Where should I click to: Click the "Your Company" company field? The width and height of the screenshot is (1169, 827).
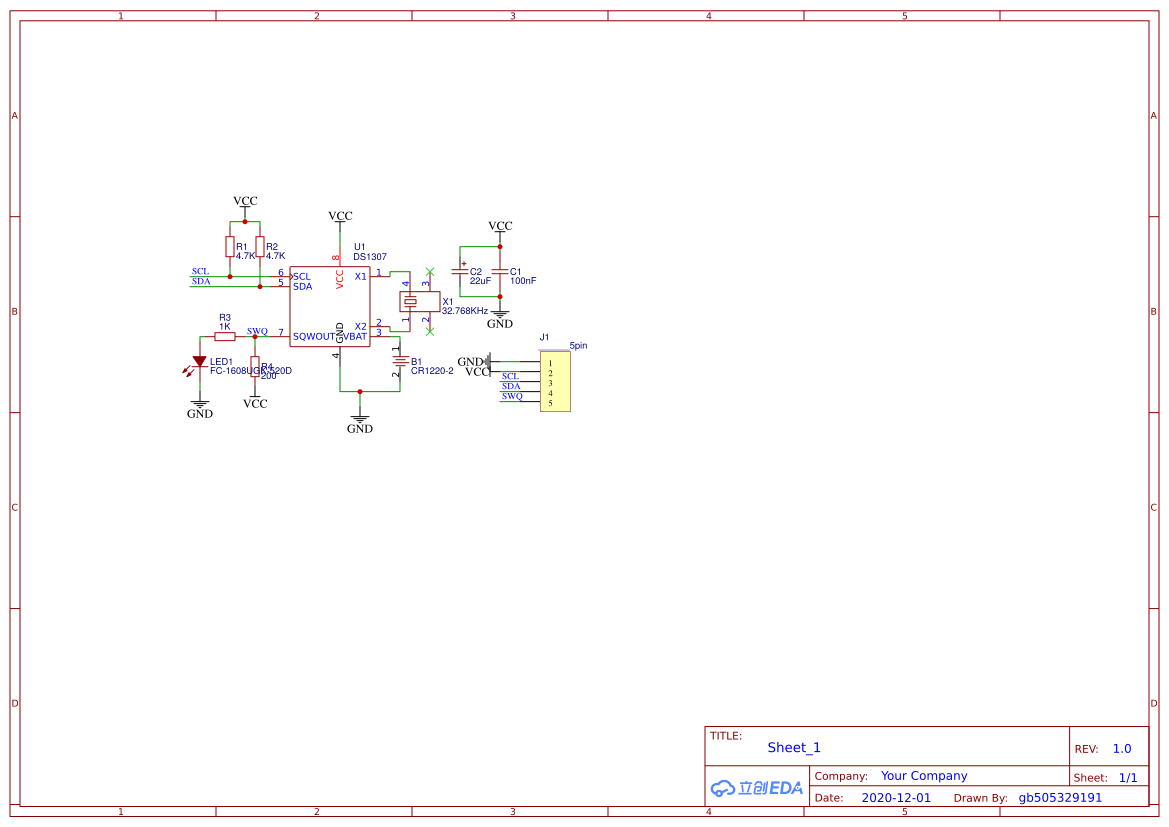point(924,776)
